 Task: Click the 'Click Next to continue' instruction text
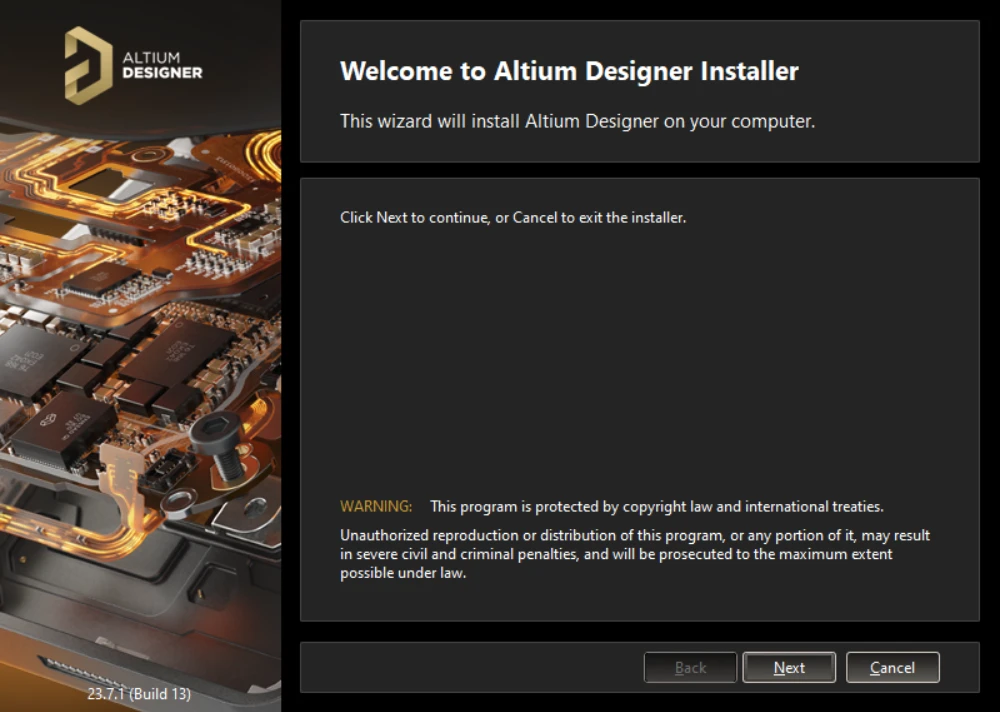(512, 217)
